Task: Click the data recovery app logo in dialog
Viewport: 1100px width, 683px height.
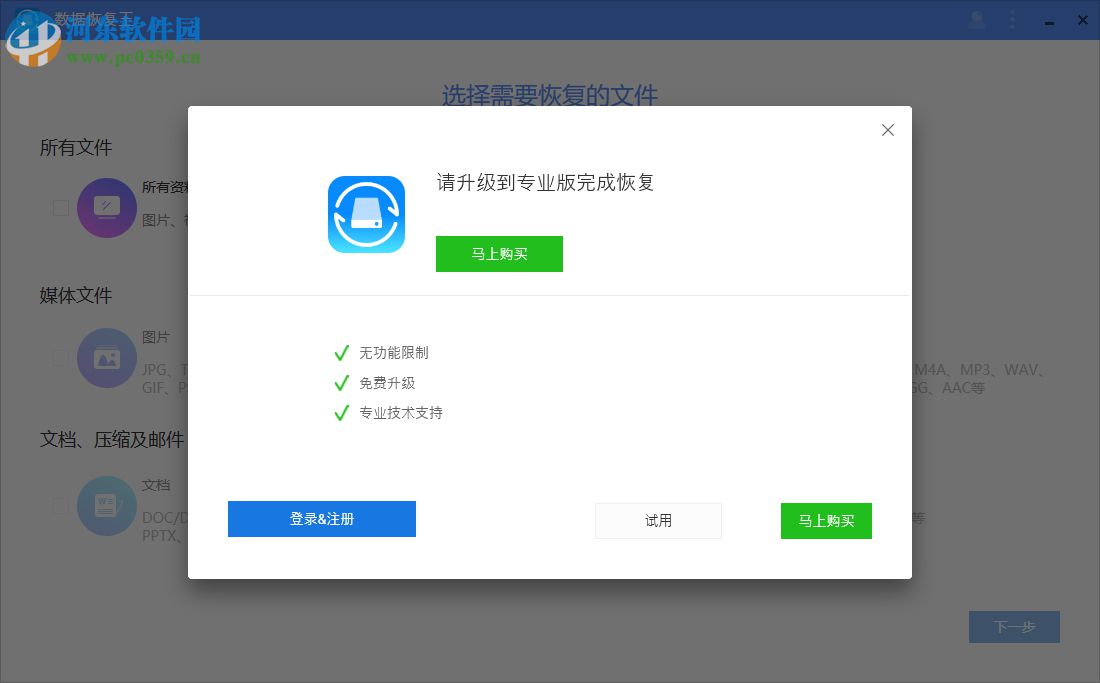Action: 366,213
